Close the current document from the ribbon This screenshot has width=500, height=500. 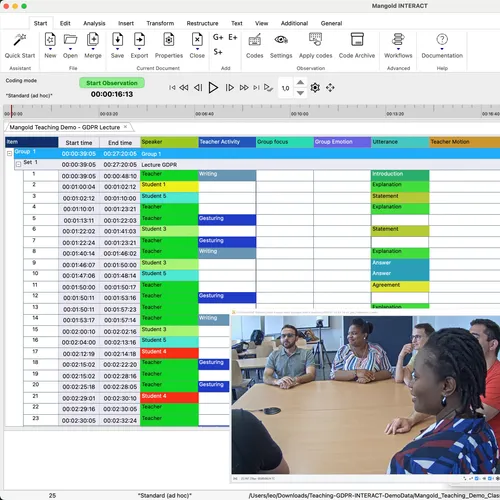tap(197, 40)
